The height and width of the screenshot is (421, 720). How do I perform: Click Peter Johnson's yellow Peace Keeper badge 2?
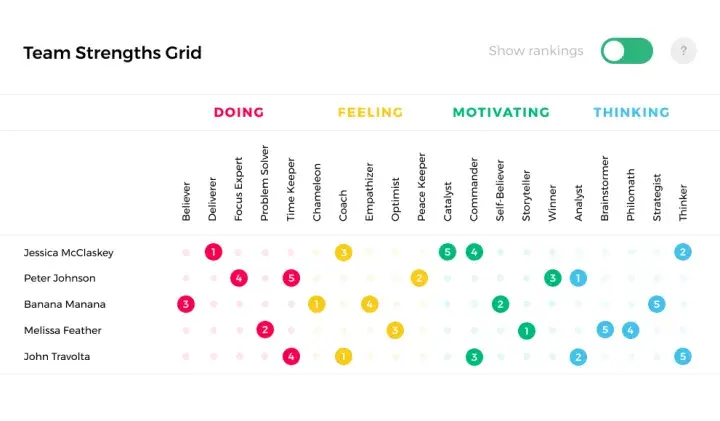[419, 278]
